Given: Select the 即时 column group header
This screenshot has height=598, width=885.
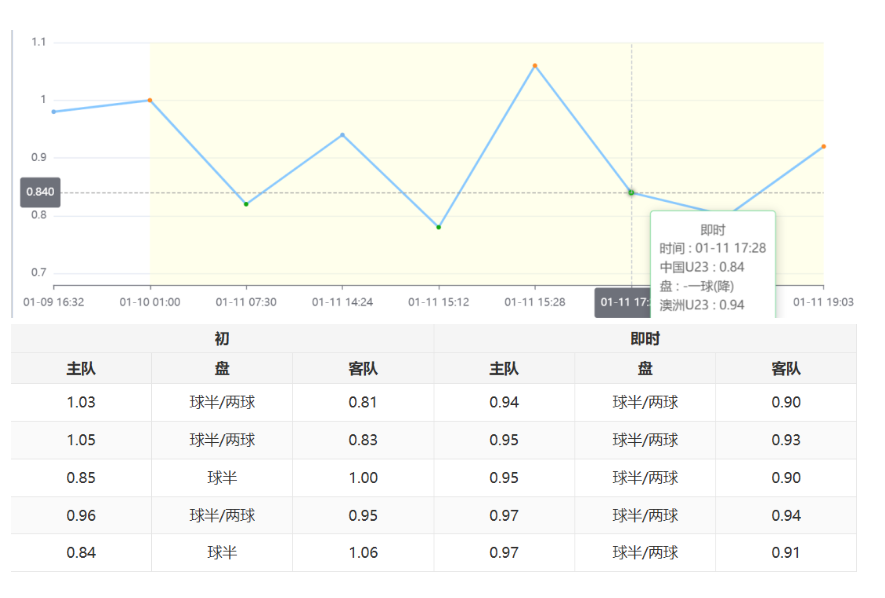Looking at the screenshot, I should (645, 339).
